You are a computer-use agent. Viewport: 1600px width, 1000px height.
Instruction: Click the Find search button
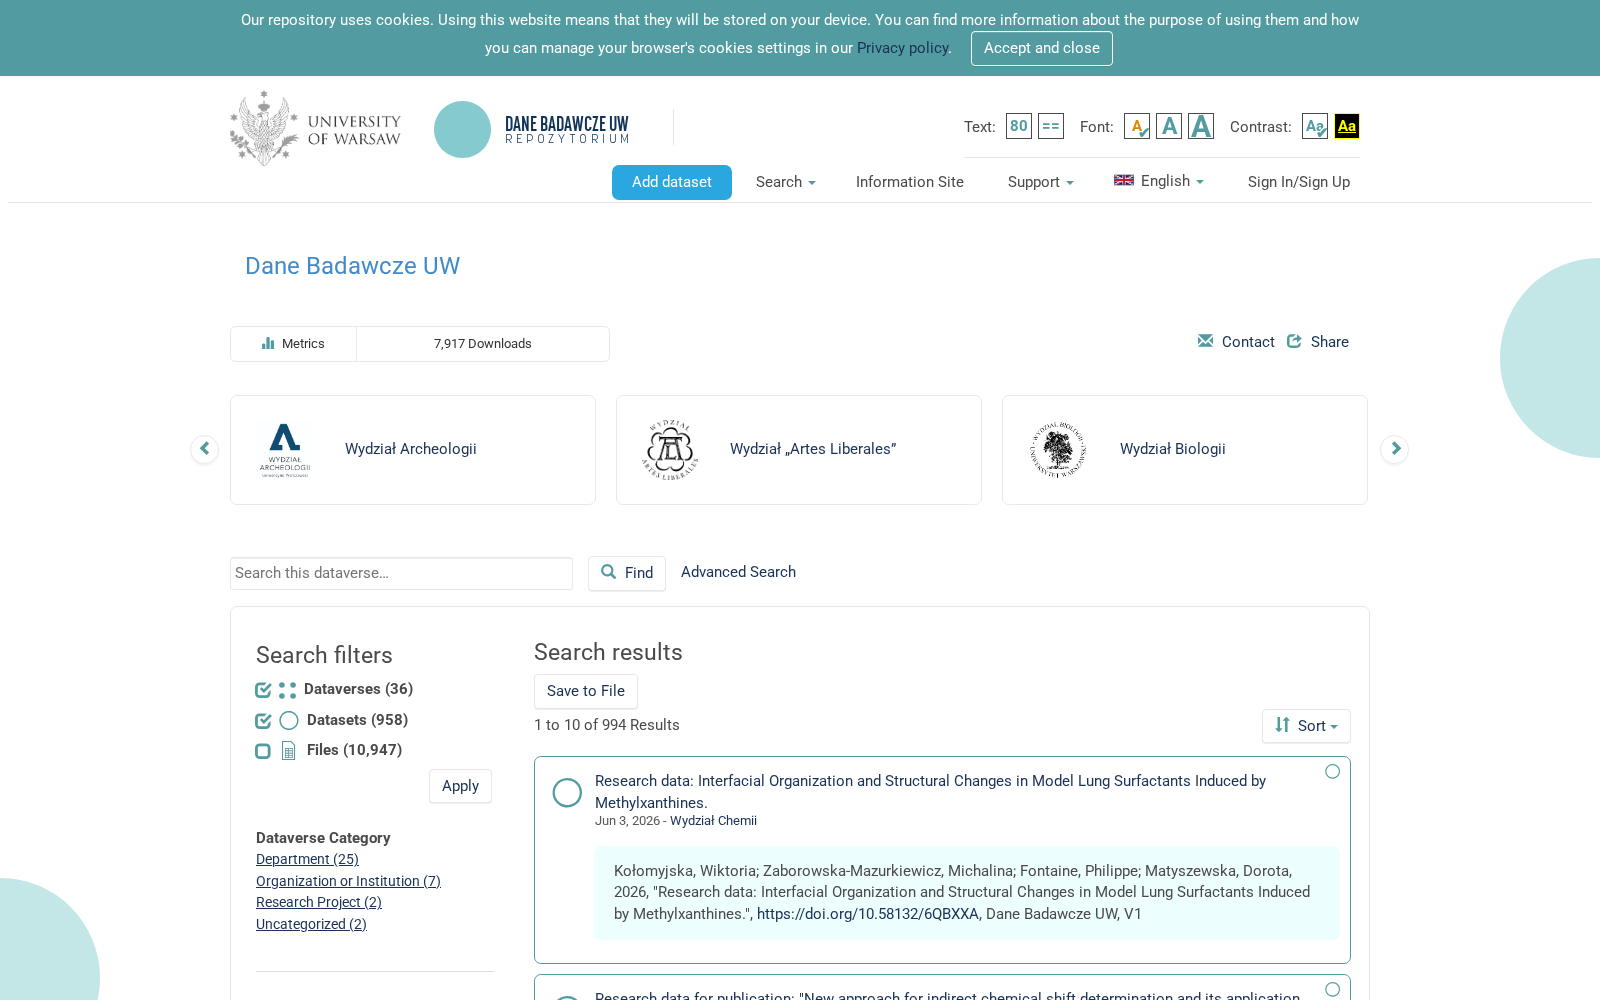click(627, 573)
